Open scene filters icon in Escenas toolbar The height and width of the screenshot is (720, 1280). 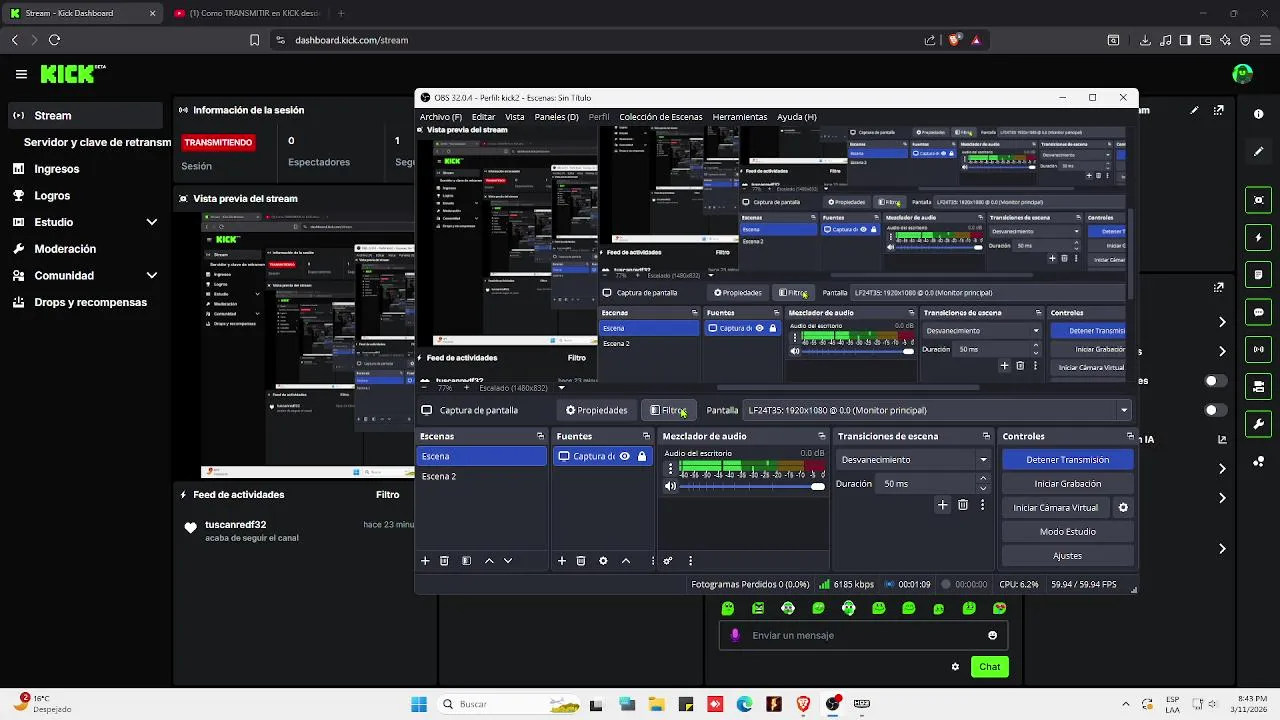tap(466, 561)
